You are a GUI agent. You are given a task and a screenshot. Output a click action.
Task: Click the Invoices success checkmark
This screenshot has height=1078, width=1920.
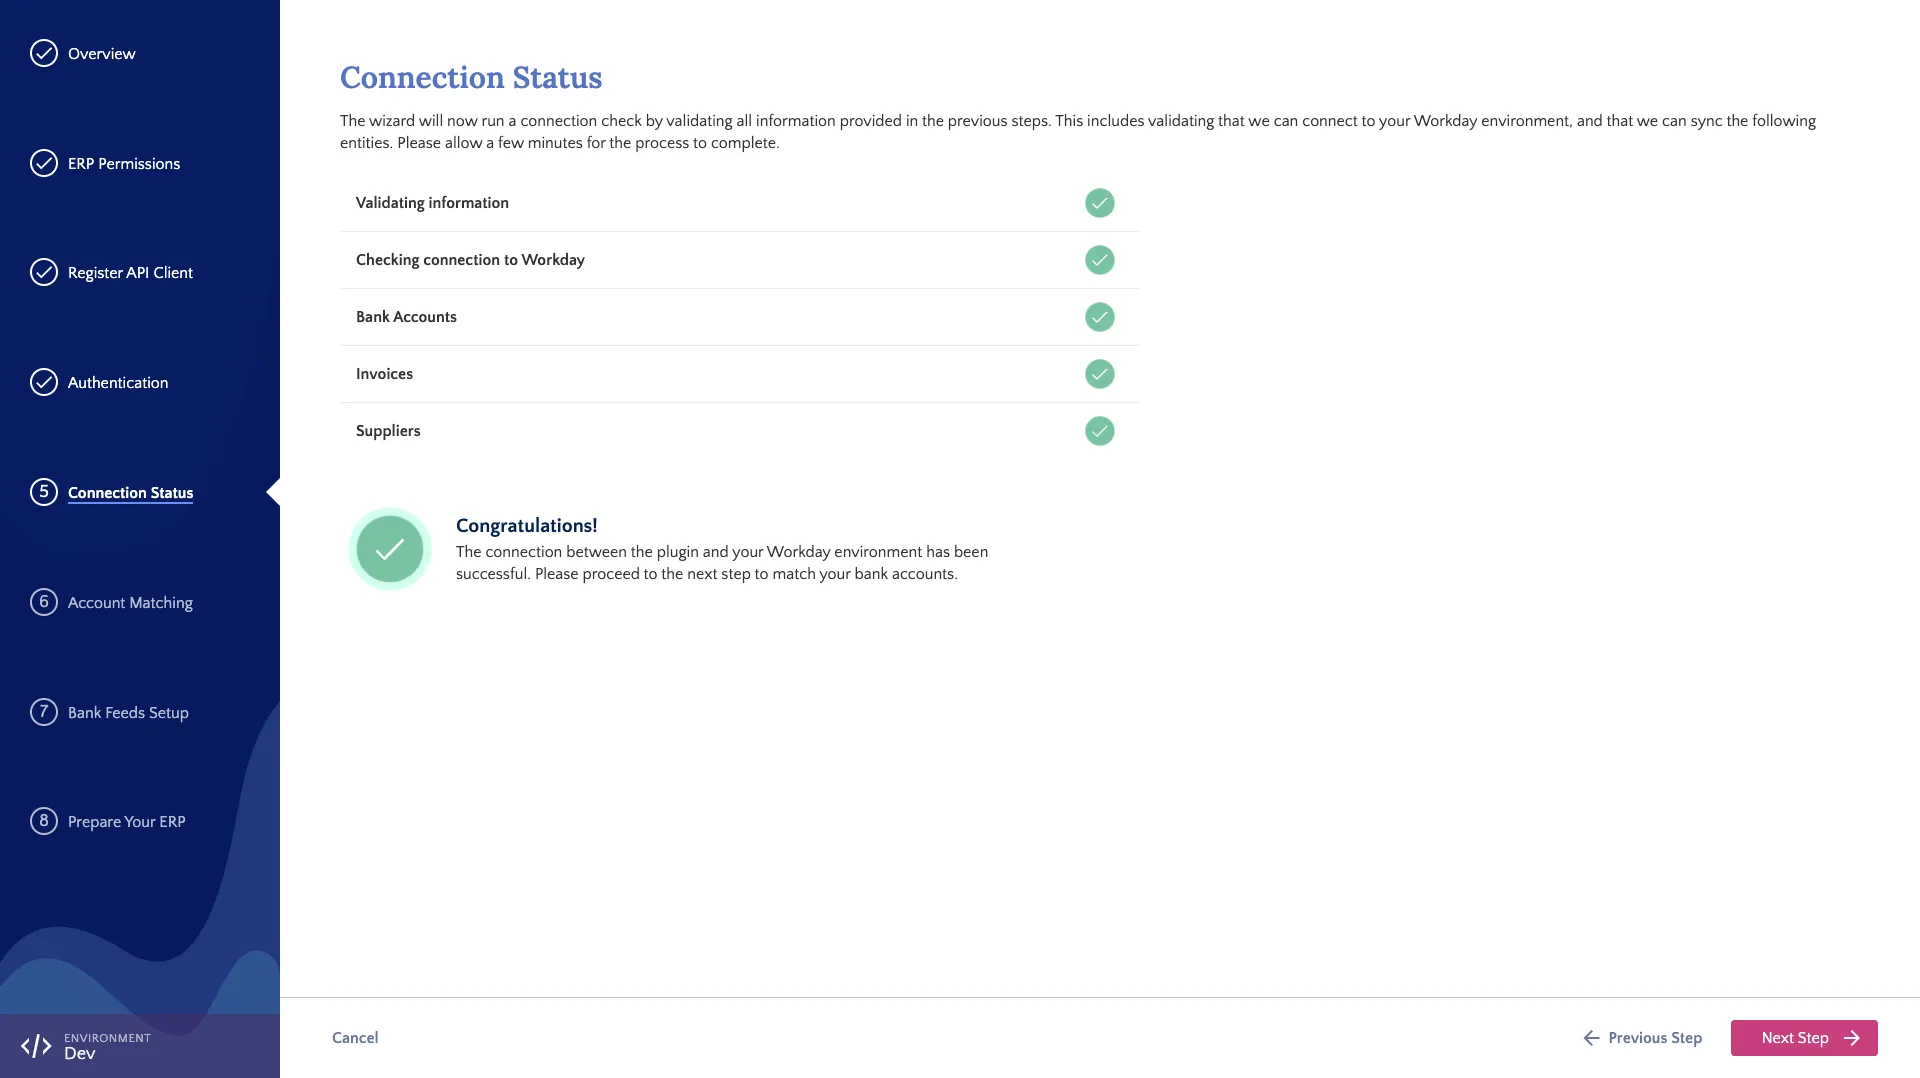tap(1099, 374)
